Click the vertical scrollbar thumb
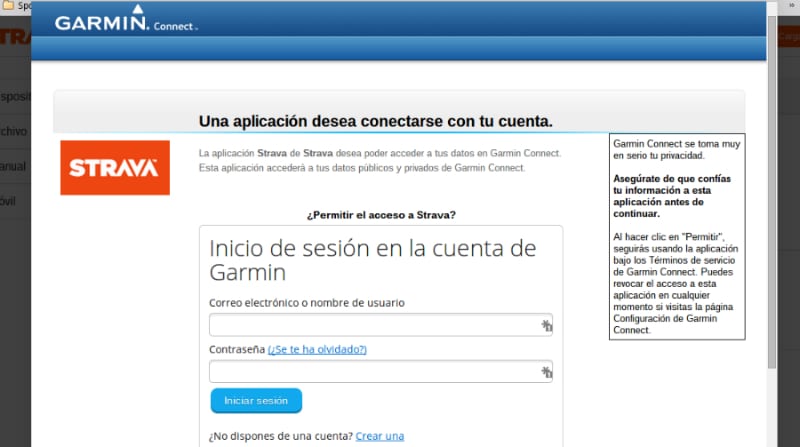Image resolution: width=800 pixels, height=447 pixels. (x=771, y=190)
